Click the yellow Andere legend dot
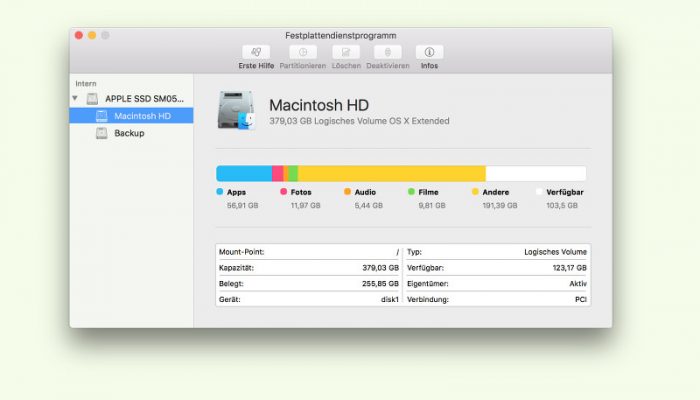The width and height of the screenshot is (700, 400). [475, 192]
